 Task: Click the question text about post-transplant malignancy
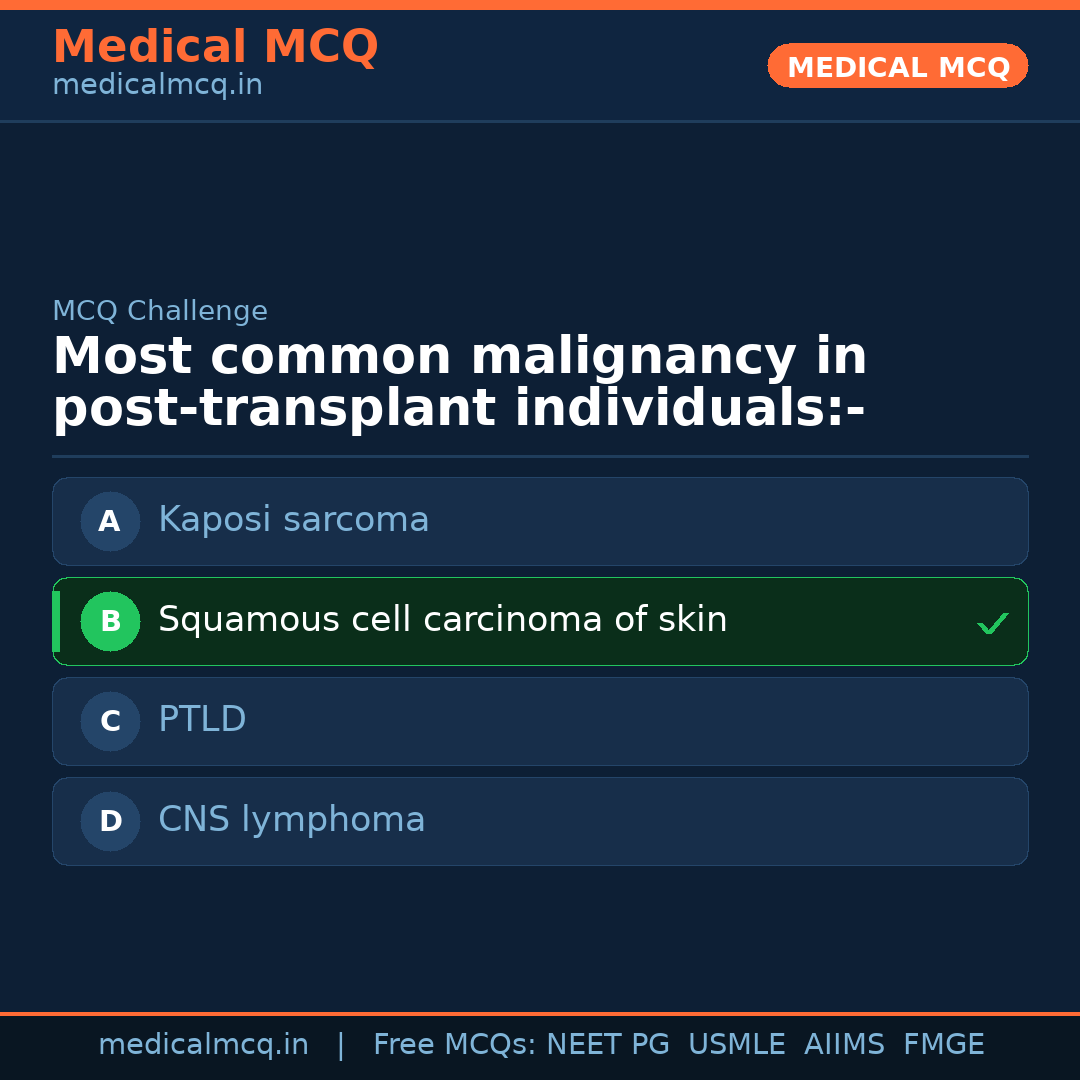pyautogui.click(x=459, y=383)
